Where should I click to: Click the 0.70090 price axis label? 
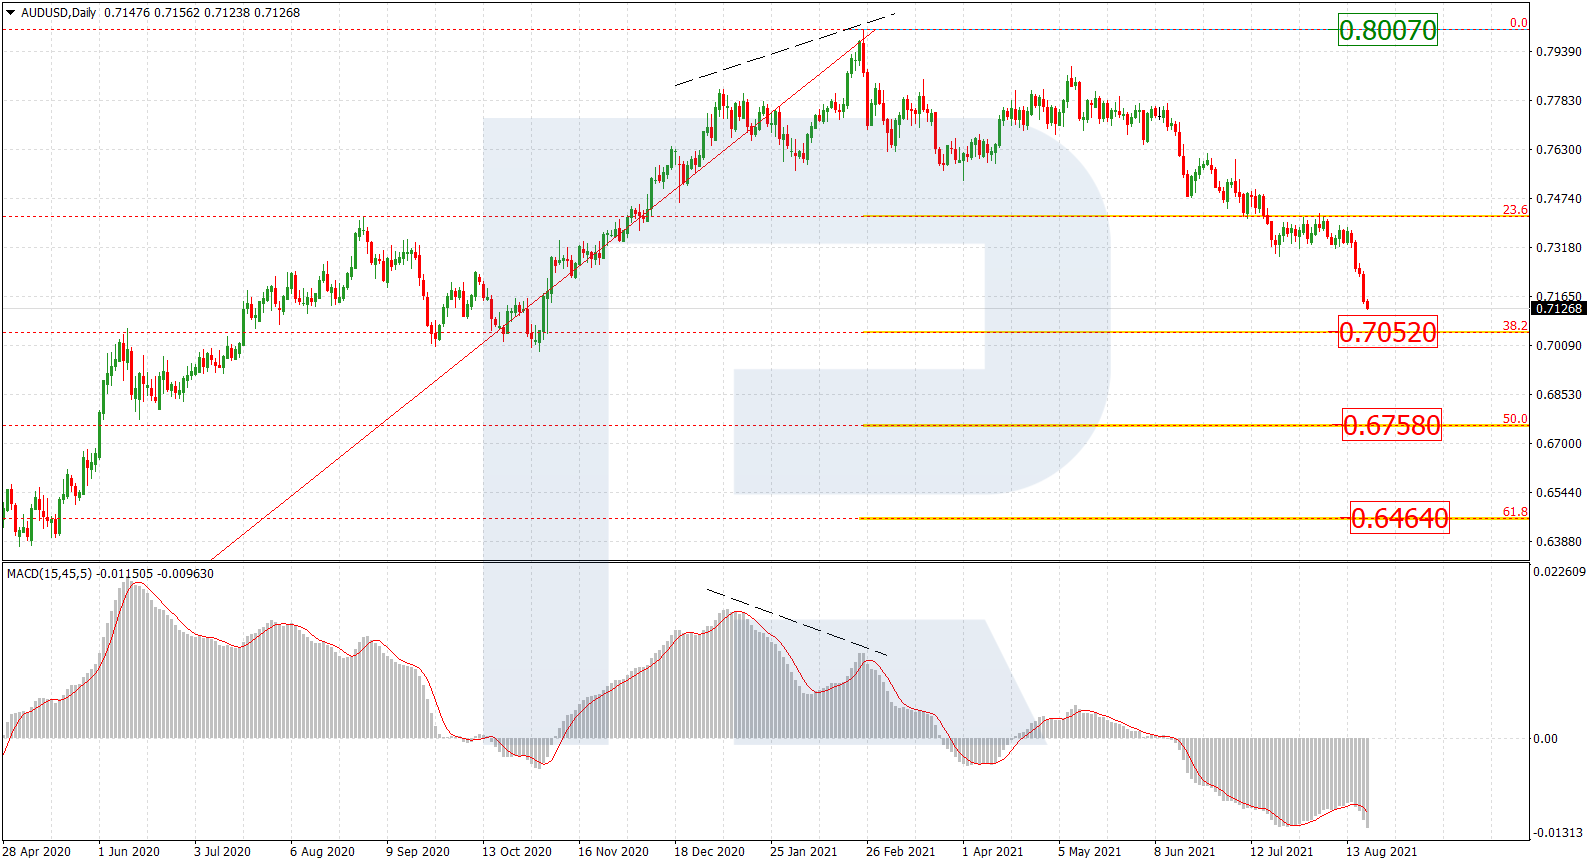[1559, 346]
